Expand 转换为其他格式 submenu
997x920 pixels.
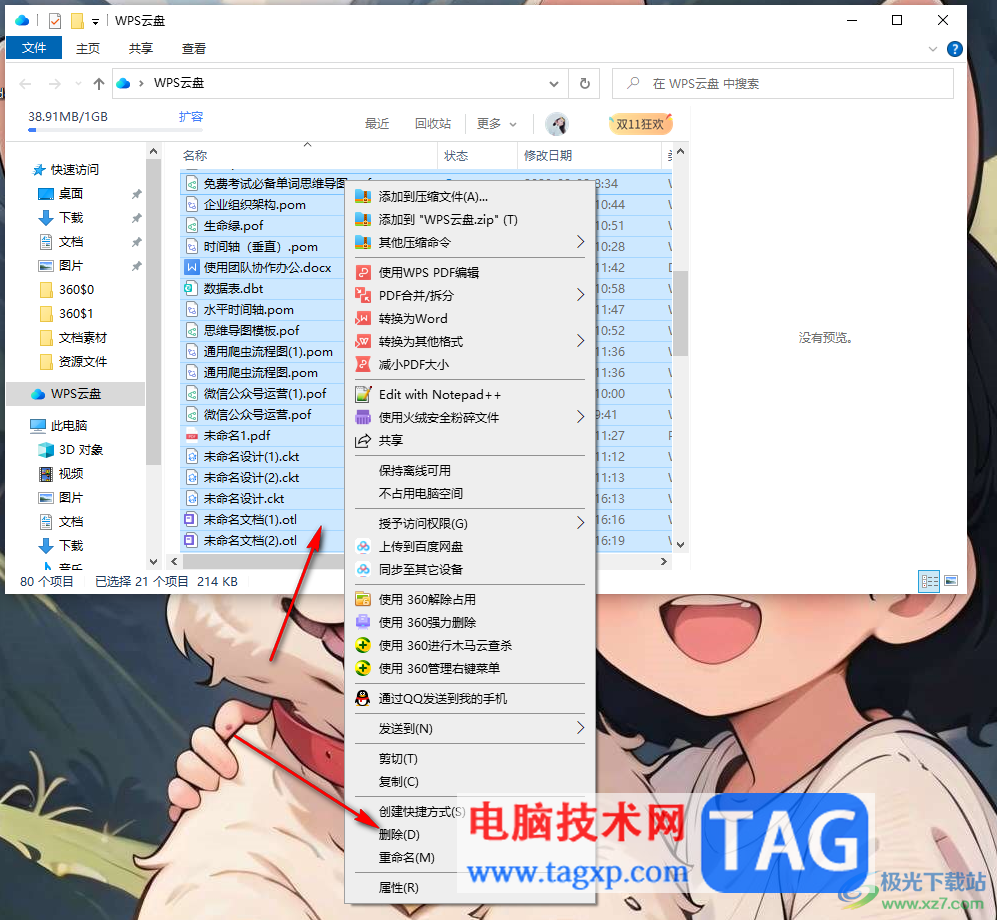click(470, 341)
